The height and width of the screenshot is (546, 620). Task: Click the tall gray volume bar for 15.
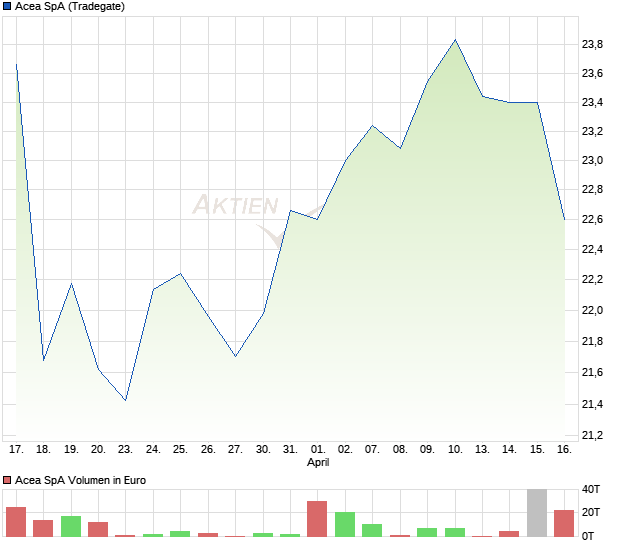click(537, 513)
